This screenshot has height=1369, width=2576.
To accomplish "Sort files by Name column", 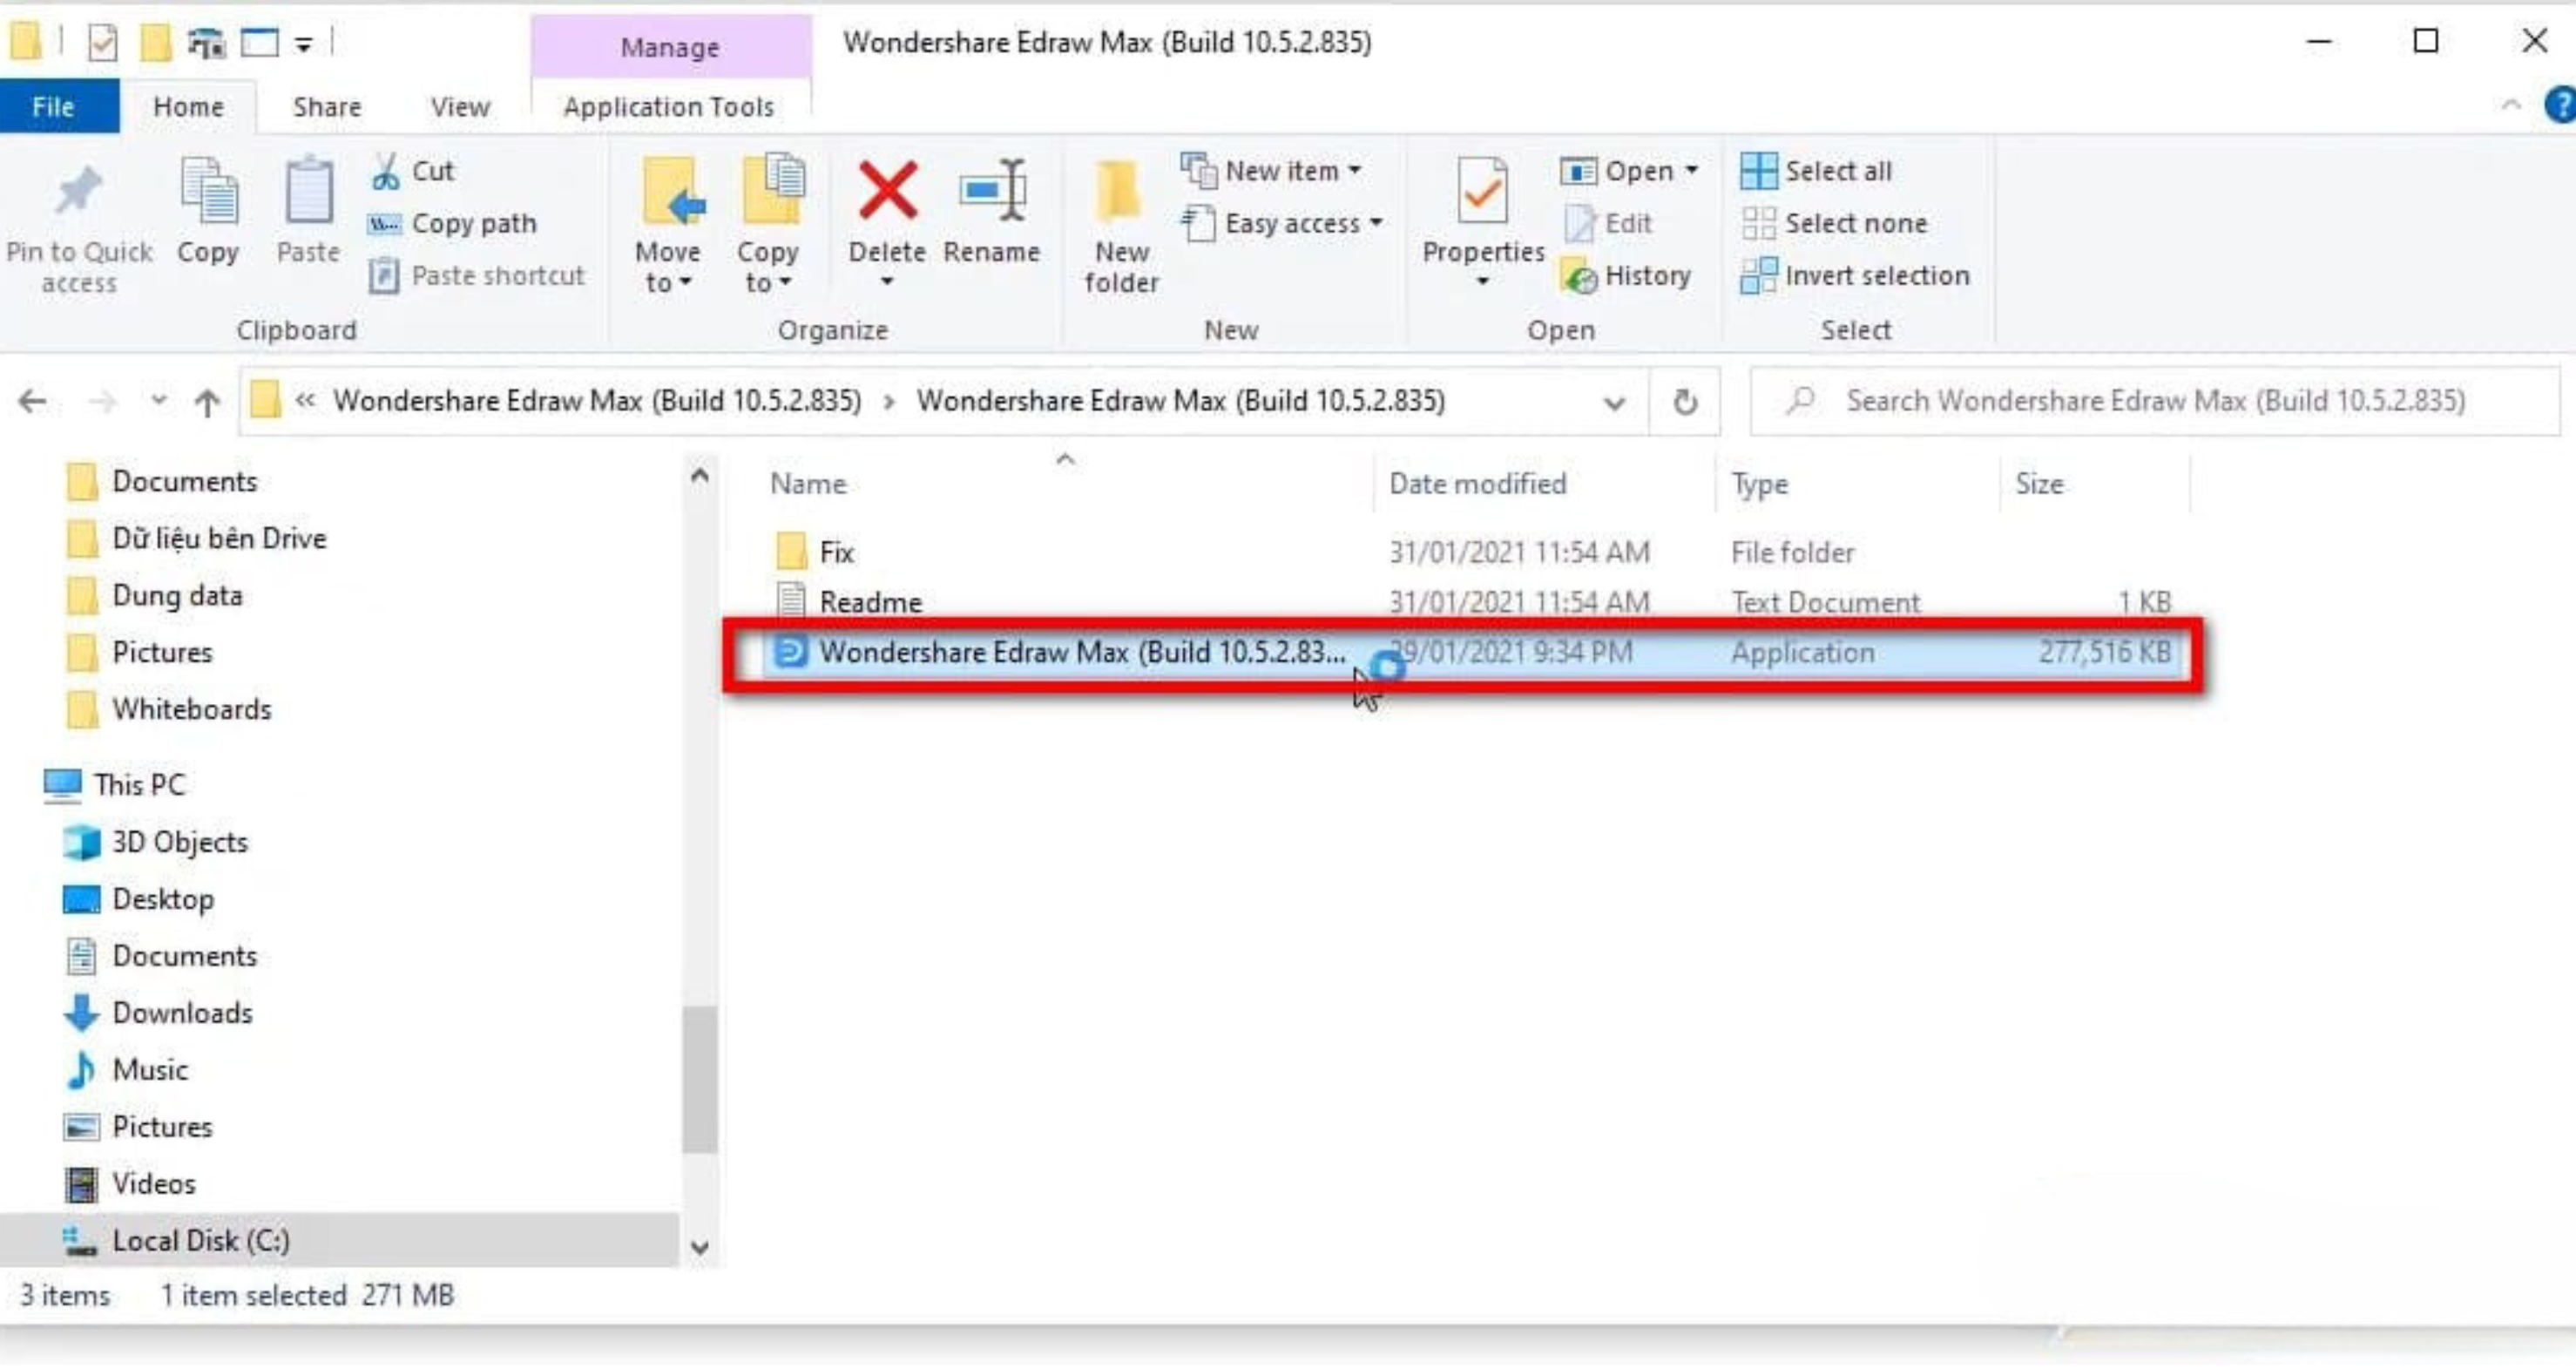I will click(1065, 484).
